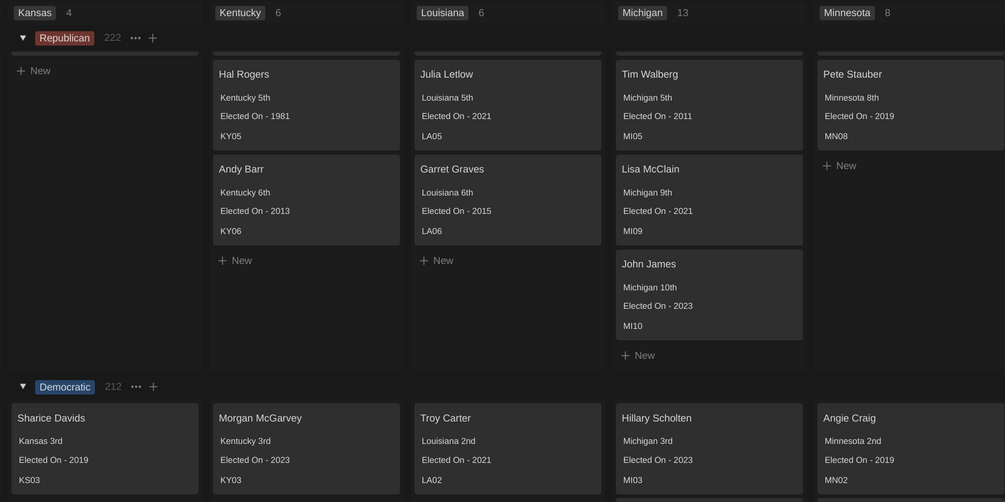Open the John James card
1005x502 pixels.
[709, 295]
